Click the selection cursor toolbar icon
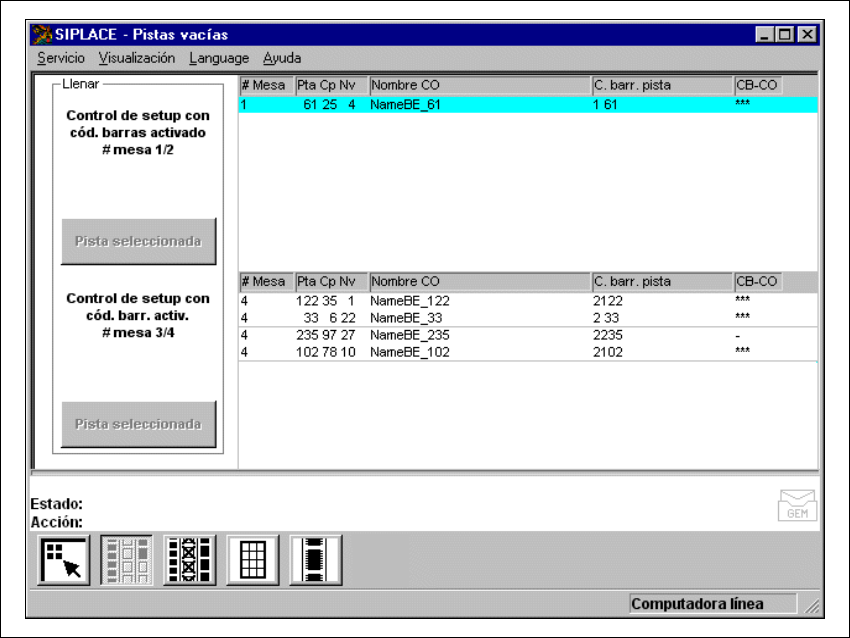This screenshot has height=638, width=850. [65, 560]
